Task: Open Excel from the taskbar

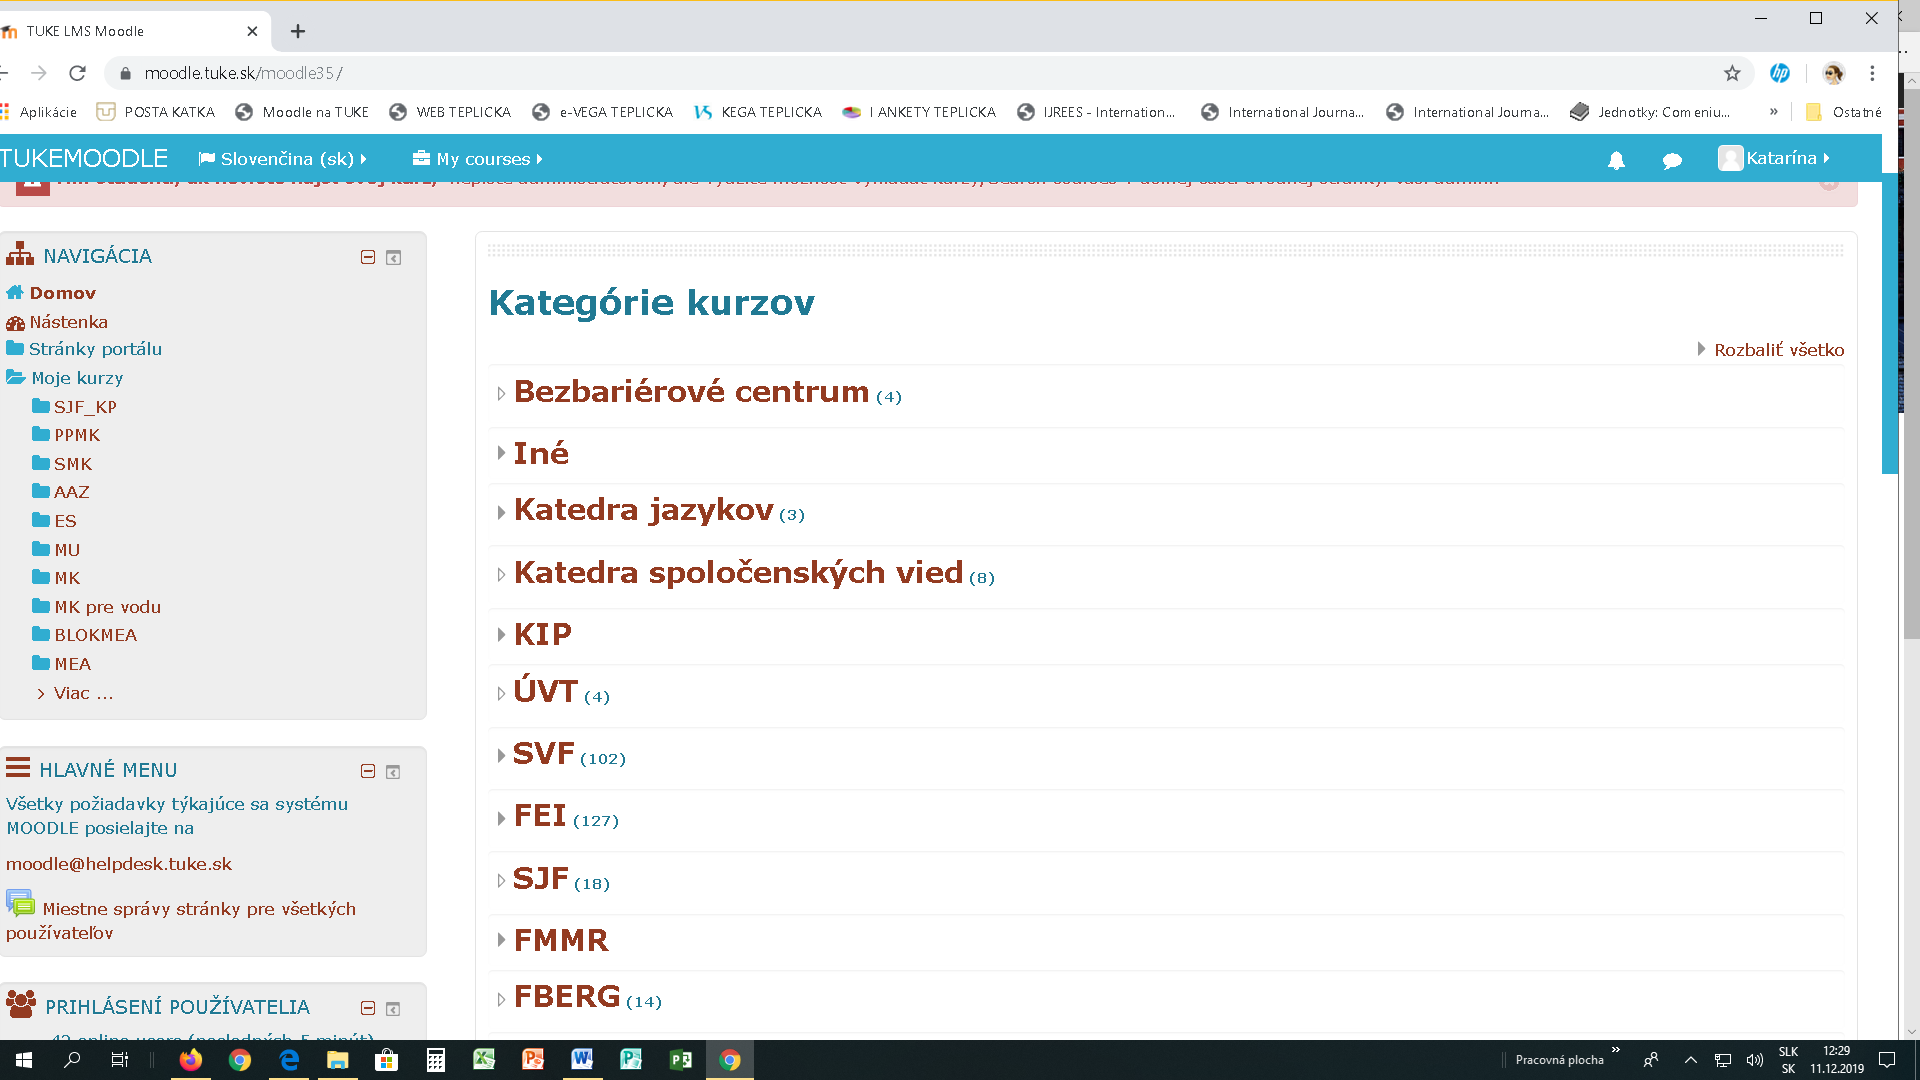Action: click(484, 1060)
